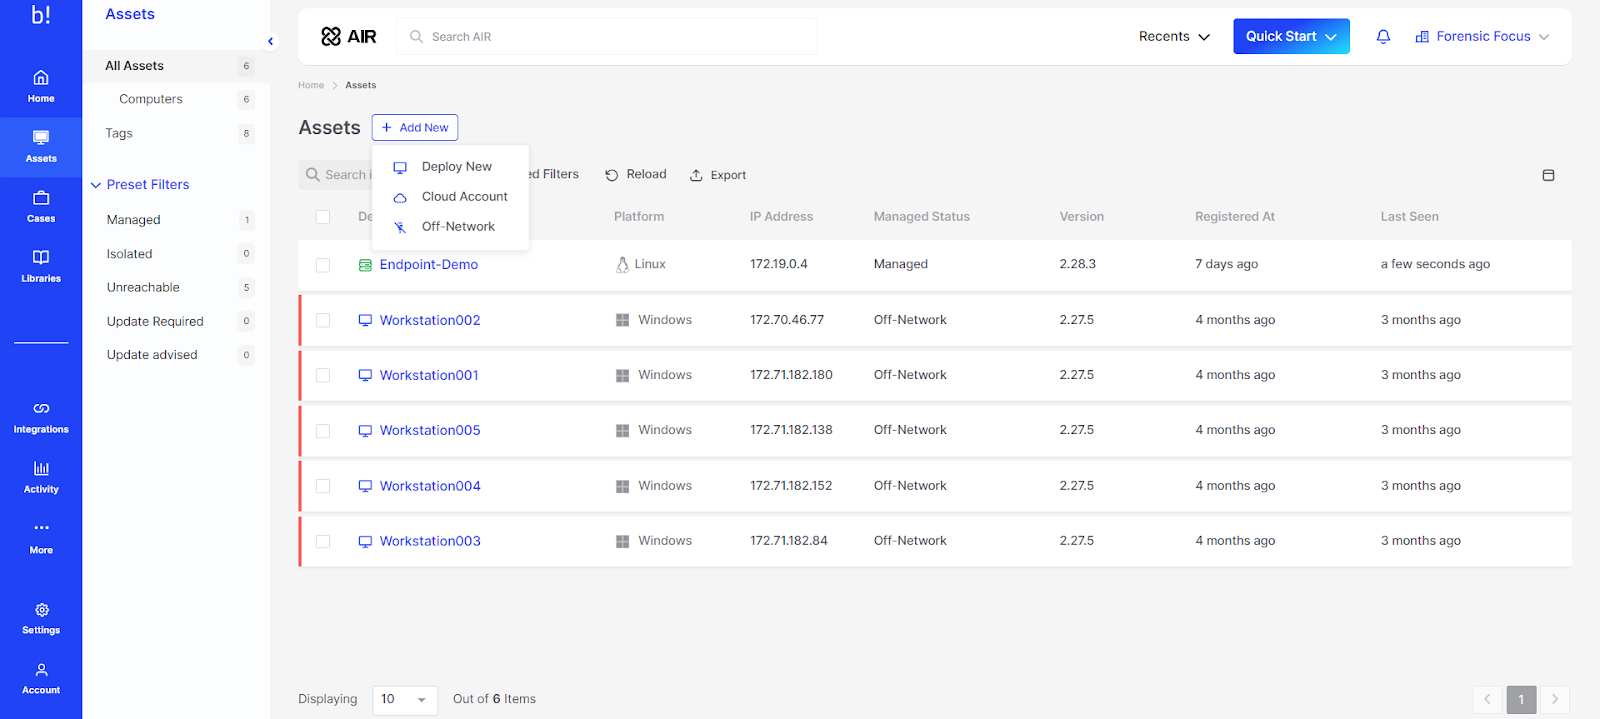Expand the Quick Start dropdown
1600x719 pixels.
tap(1291, 36)
